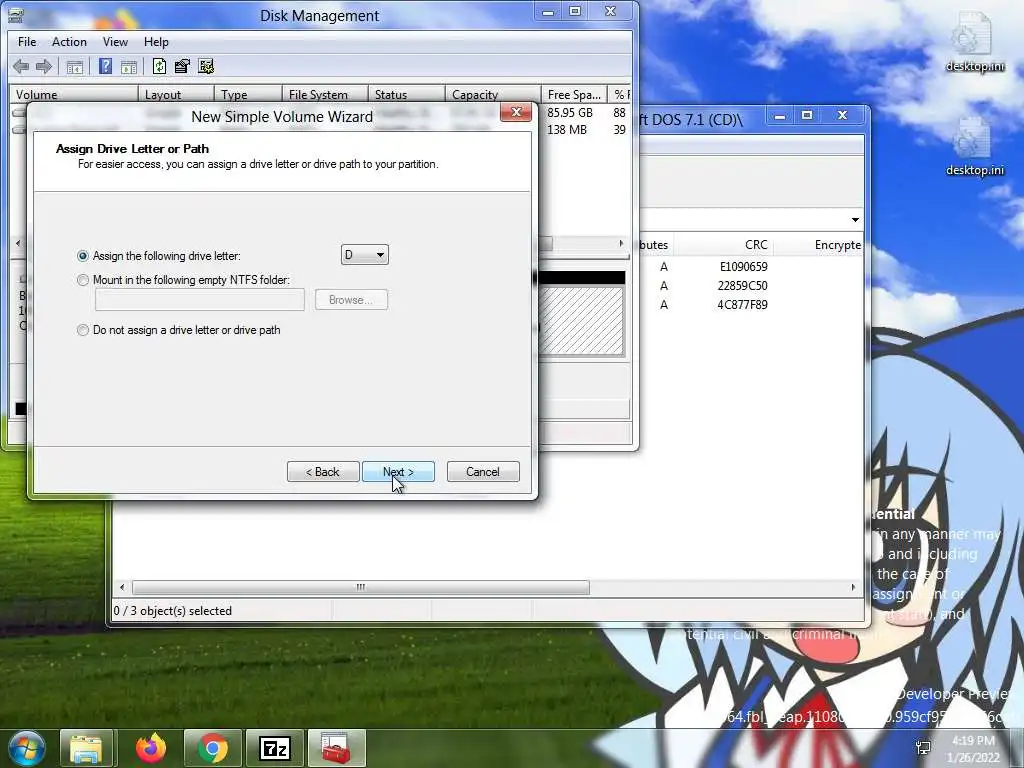The width and height of the screenshot is (1024, 768).
Task: Sort by the File System column header
Action: (325, 95)
